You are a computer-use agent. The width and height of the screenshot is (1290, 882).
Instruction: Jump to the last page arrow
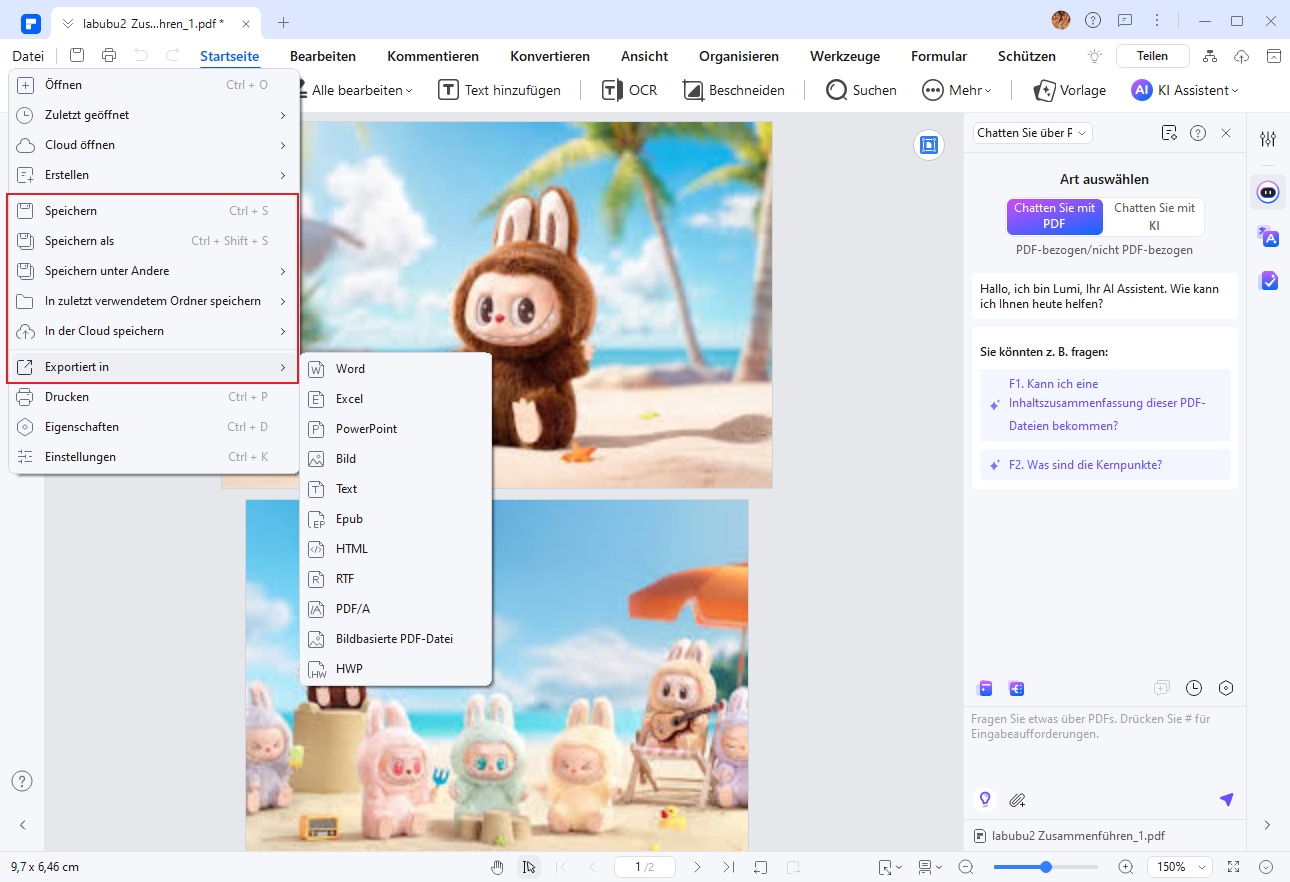coord(728,867)
